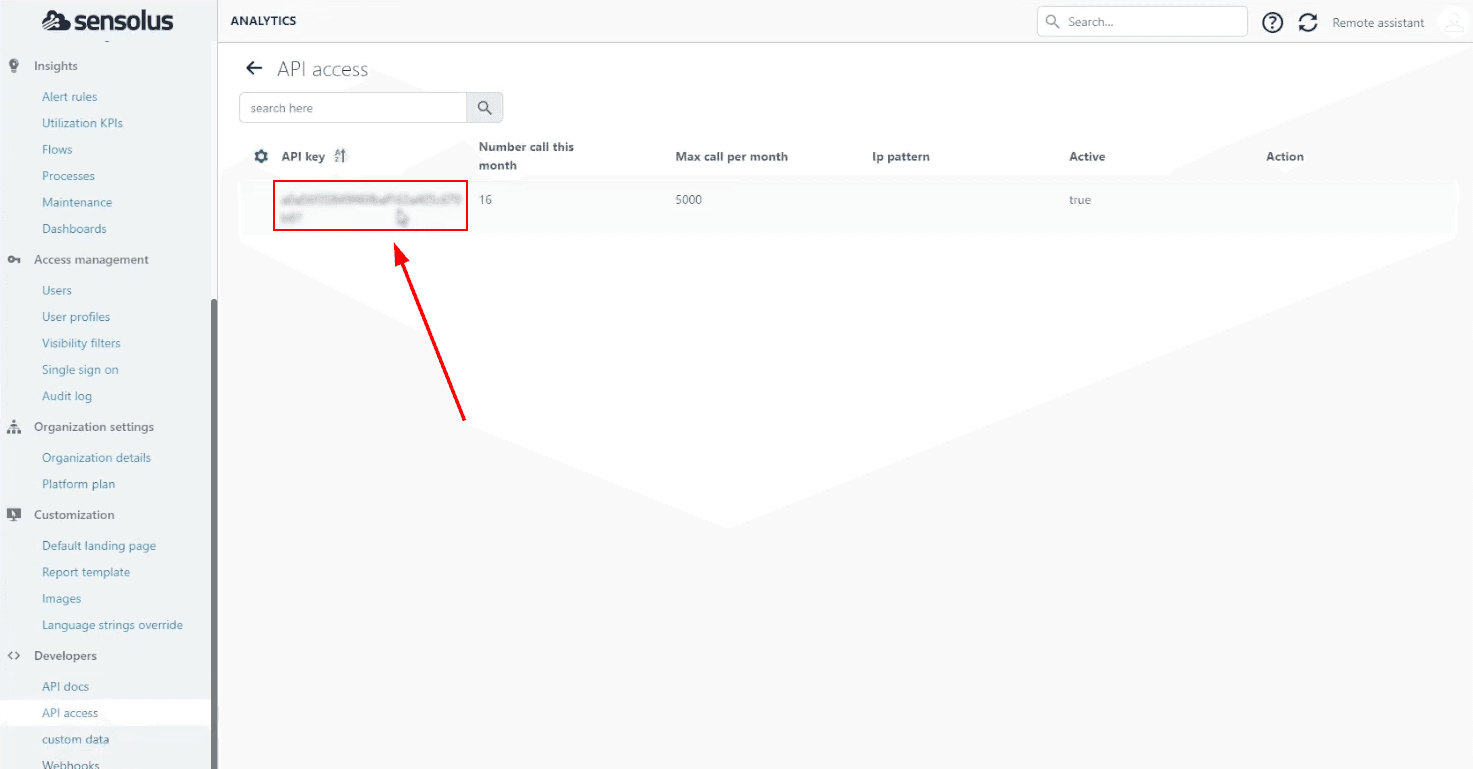Image resolution: width=1473 pixels, height=769 pixels.
Task: Open User profiles
Action: [x=76, y=317]
